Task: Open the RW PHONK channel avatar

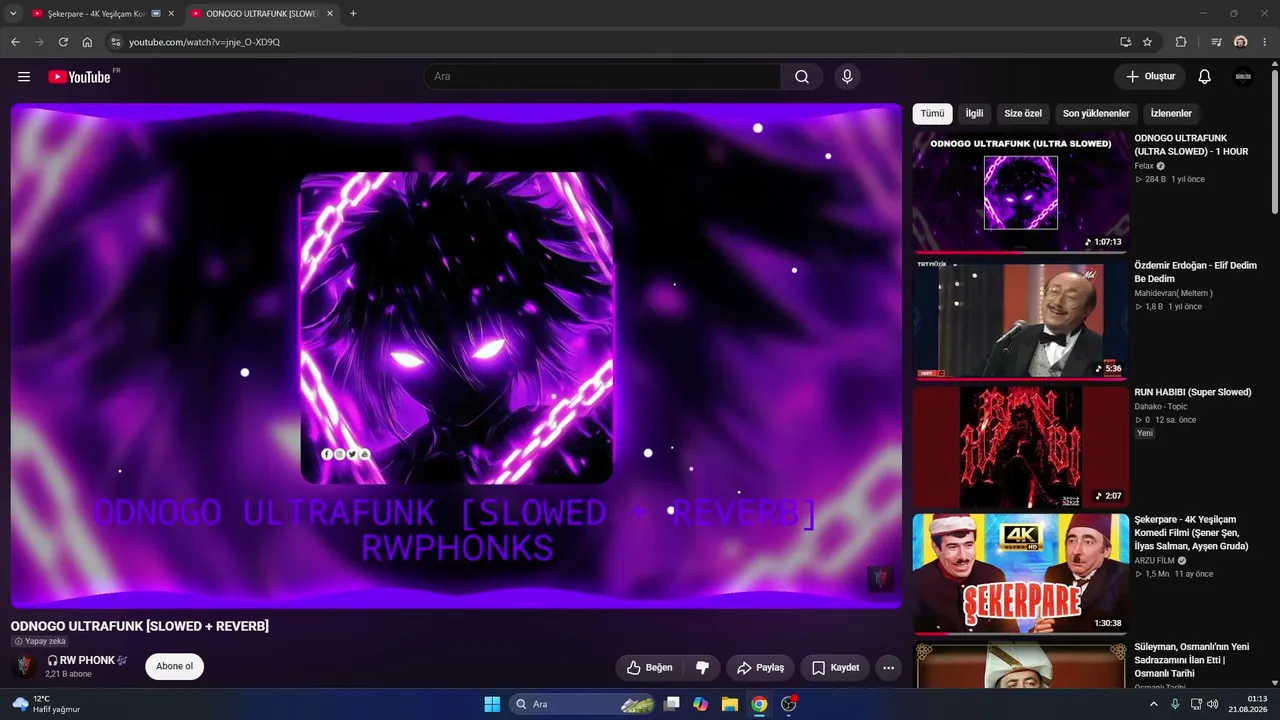Action: tap(25, 666)
